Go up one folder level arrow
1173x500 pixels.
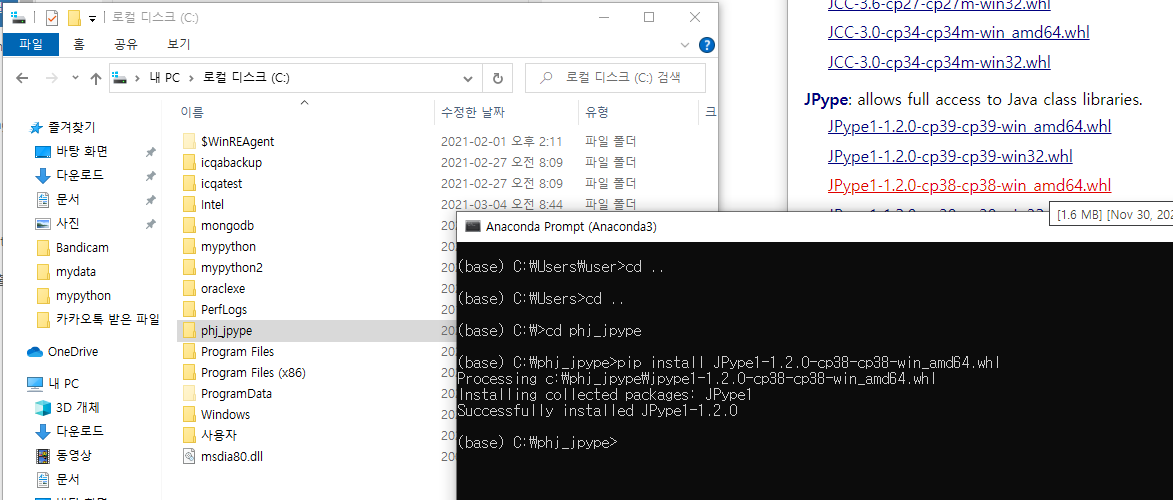tap(96, 78)
